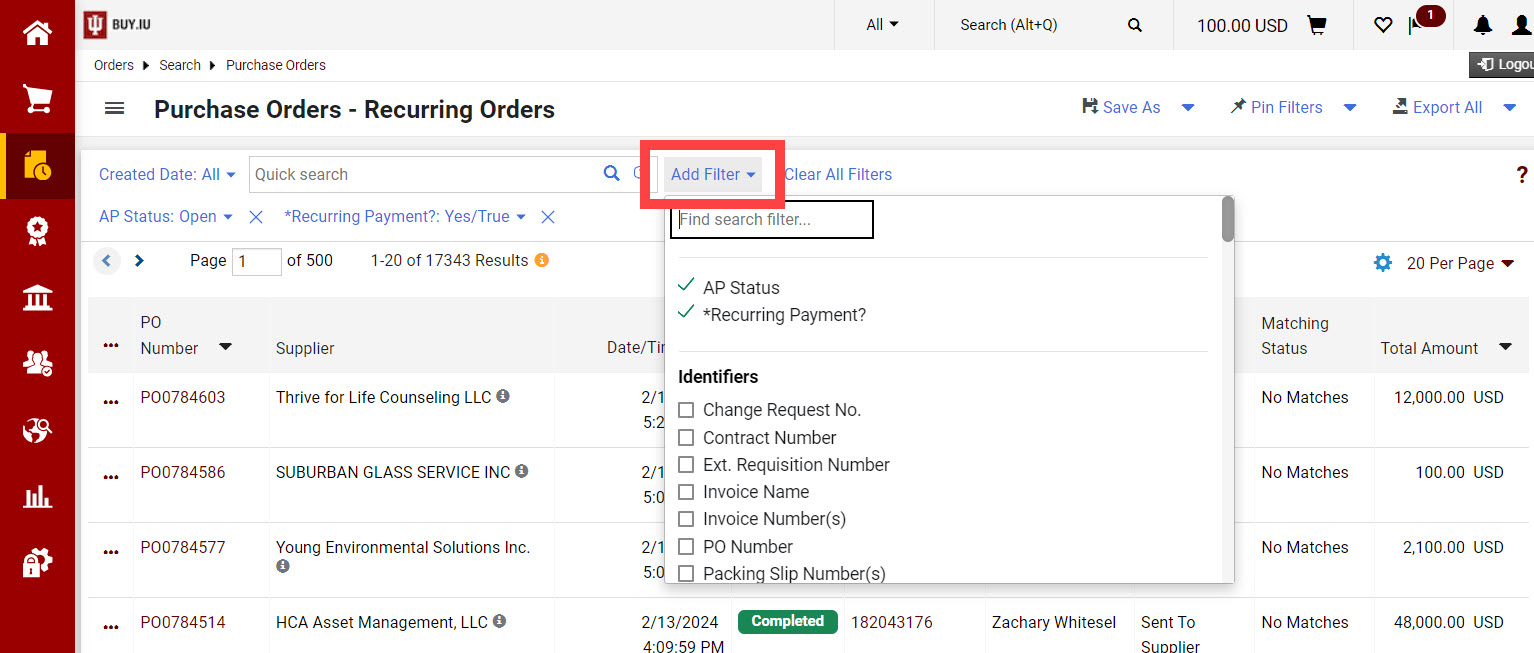This screenshot has height=653, width=1534.
Task: Open favorites heart icon
Action: coord(1383,25)
